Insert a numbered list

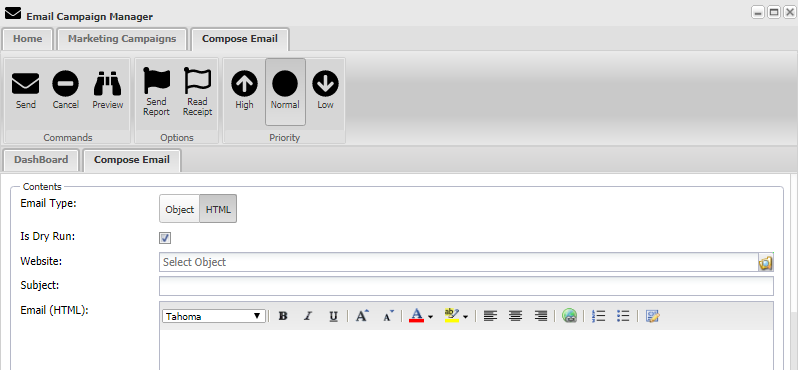point(598,316)
